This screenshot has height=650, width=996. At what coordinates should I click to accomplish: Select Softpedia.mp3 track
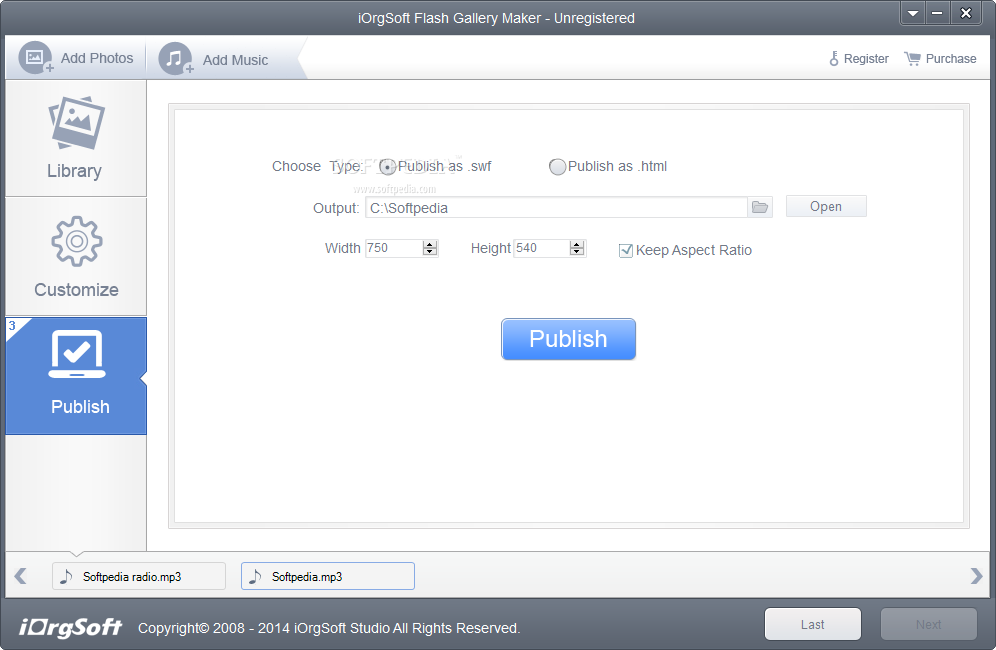[x=328, y=576]
